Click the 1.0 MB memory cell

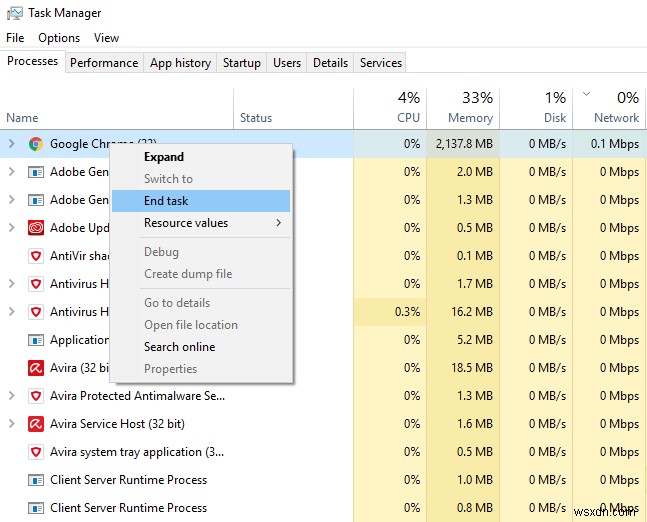coord(463,480)
